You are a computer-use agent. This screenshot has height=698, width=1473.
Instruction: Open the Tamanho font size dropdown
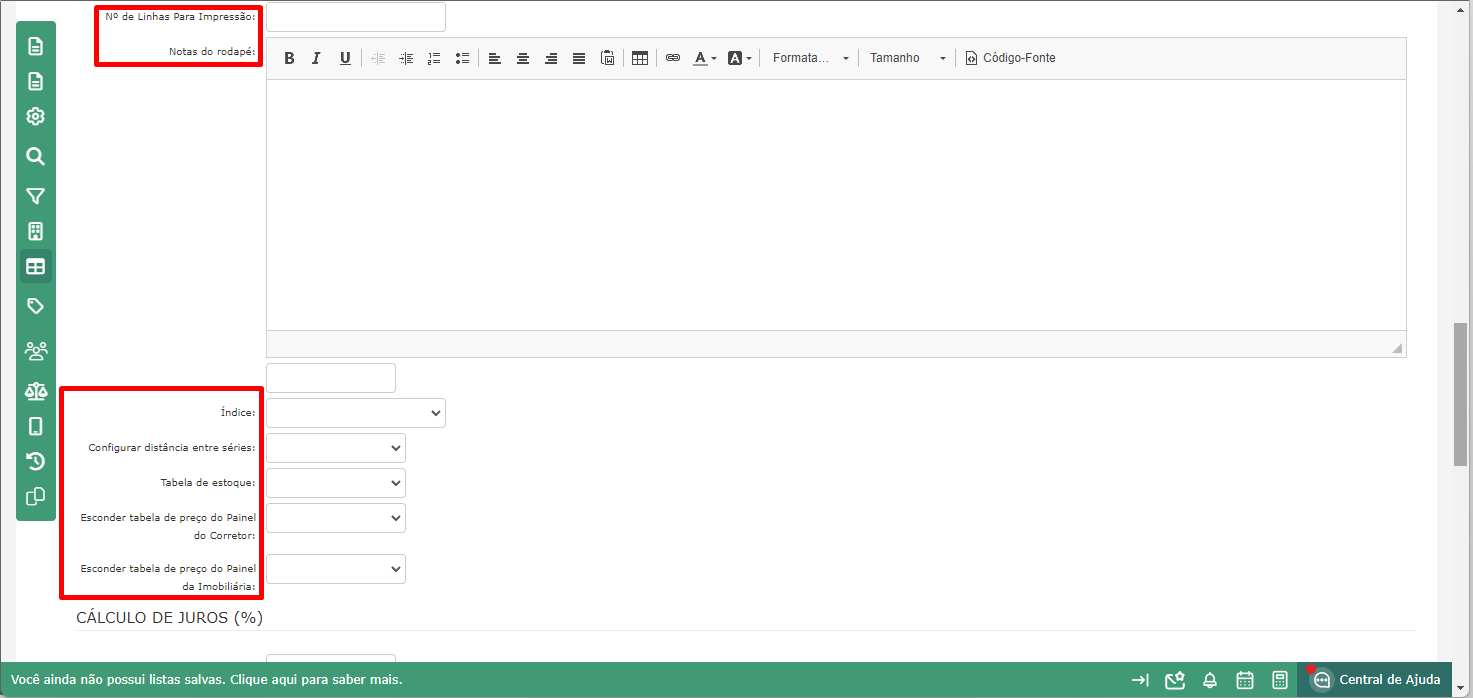click(907, 58)
